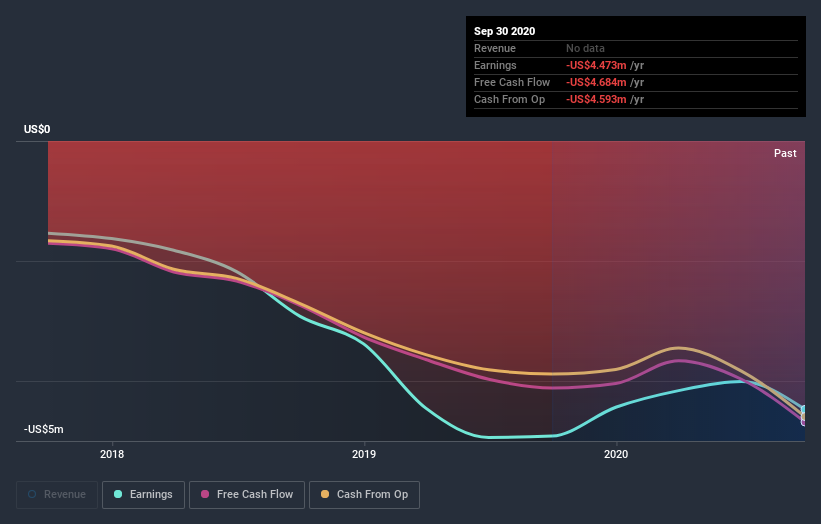Click the Past label on chart
This screenshot has height=524, width=821.
[x=785, y=153]
